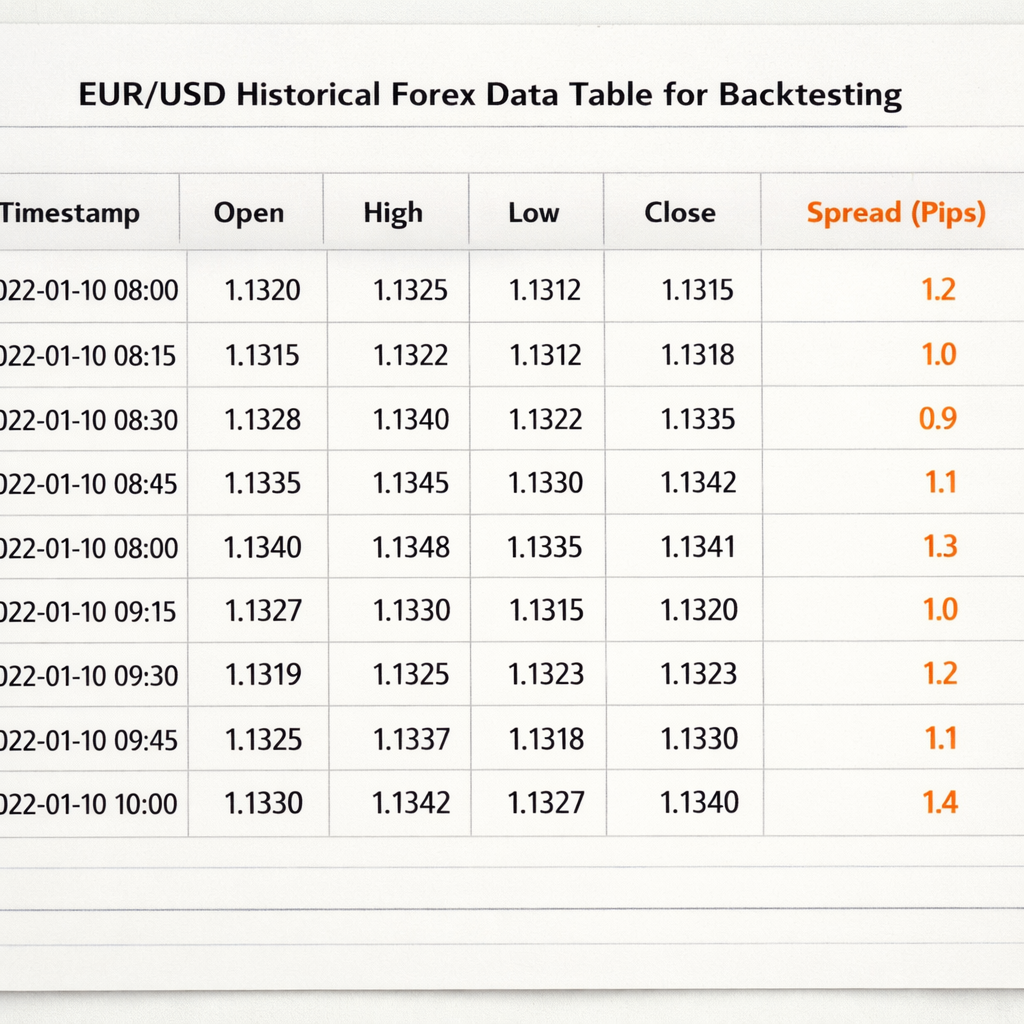
Task: Click the Spread (Pips) column header
Action: (895, 213)
